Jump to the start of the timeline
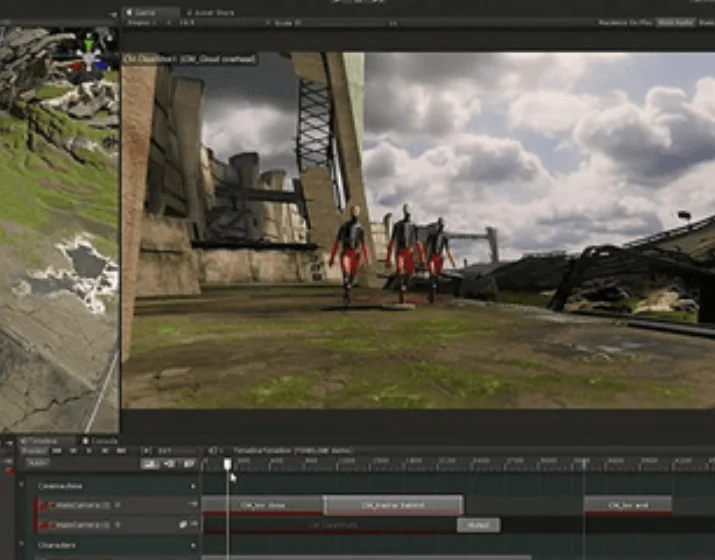Screen dimensions: 715x560 (x=57, y=451)
